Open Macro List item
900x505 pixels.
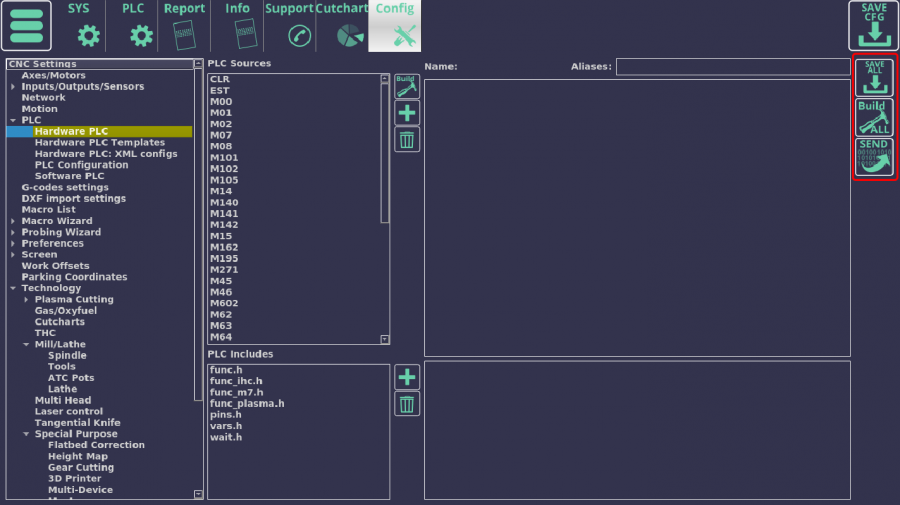48,209
